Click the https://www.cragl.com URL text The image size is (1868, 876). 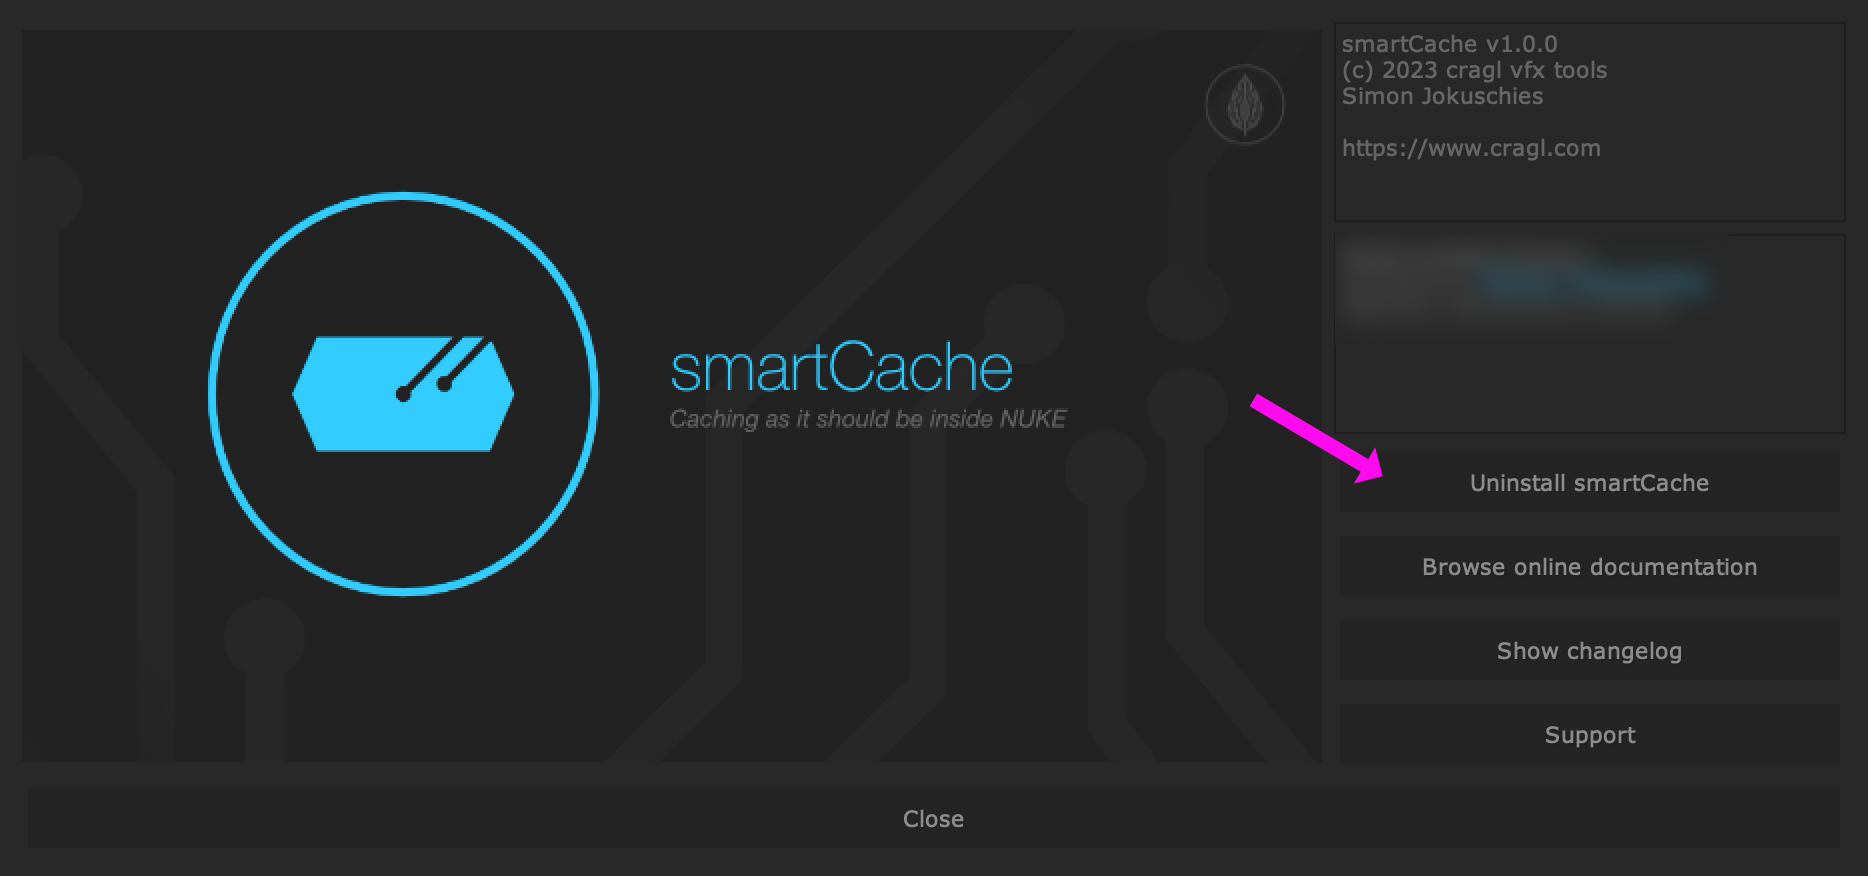1470,148
